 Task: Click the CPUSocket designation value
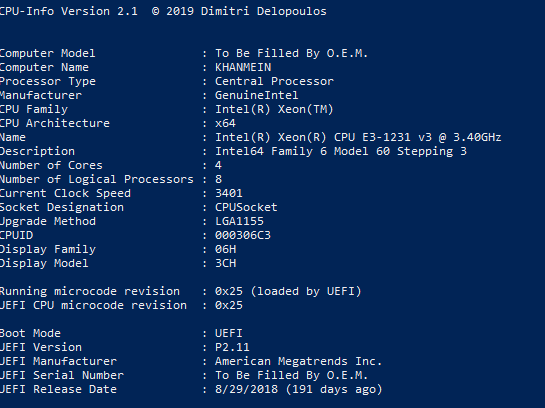click(x=246, y=207)
